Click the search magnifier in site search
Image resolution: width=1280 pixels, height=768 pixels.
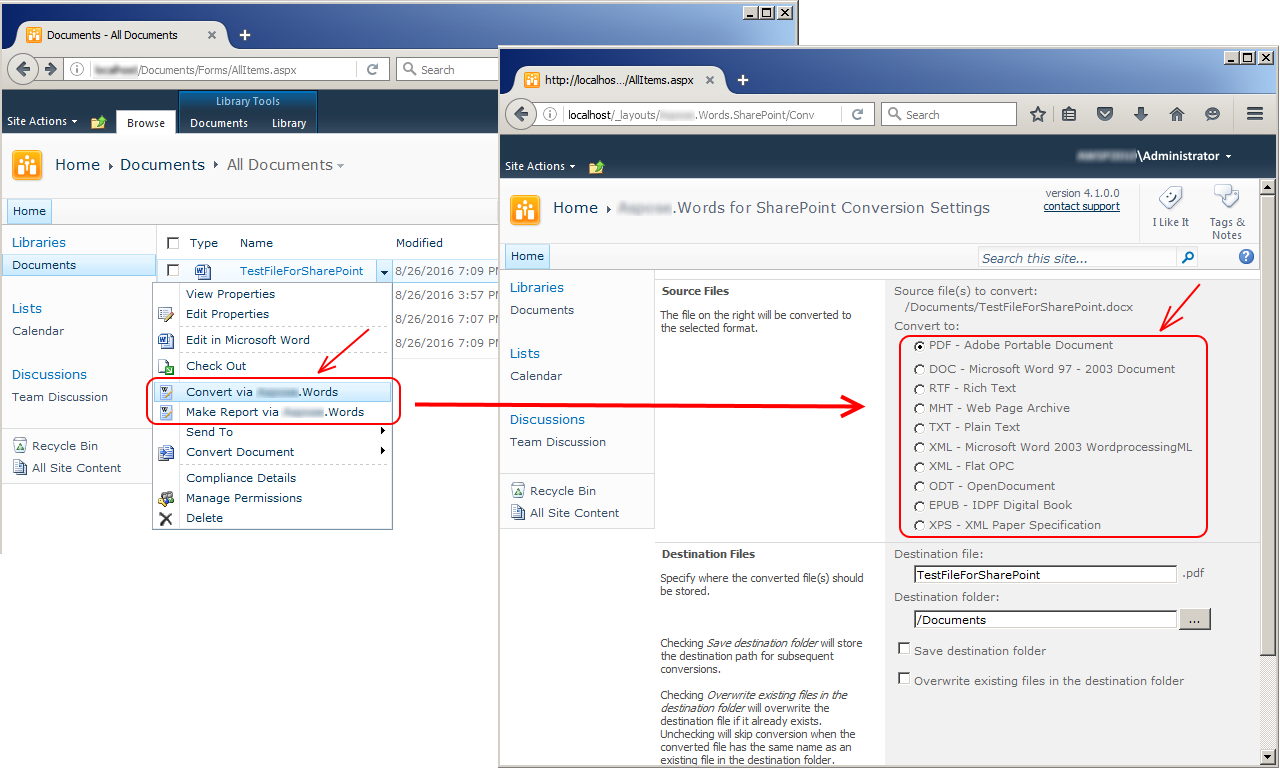click(1187, 258)
